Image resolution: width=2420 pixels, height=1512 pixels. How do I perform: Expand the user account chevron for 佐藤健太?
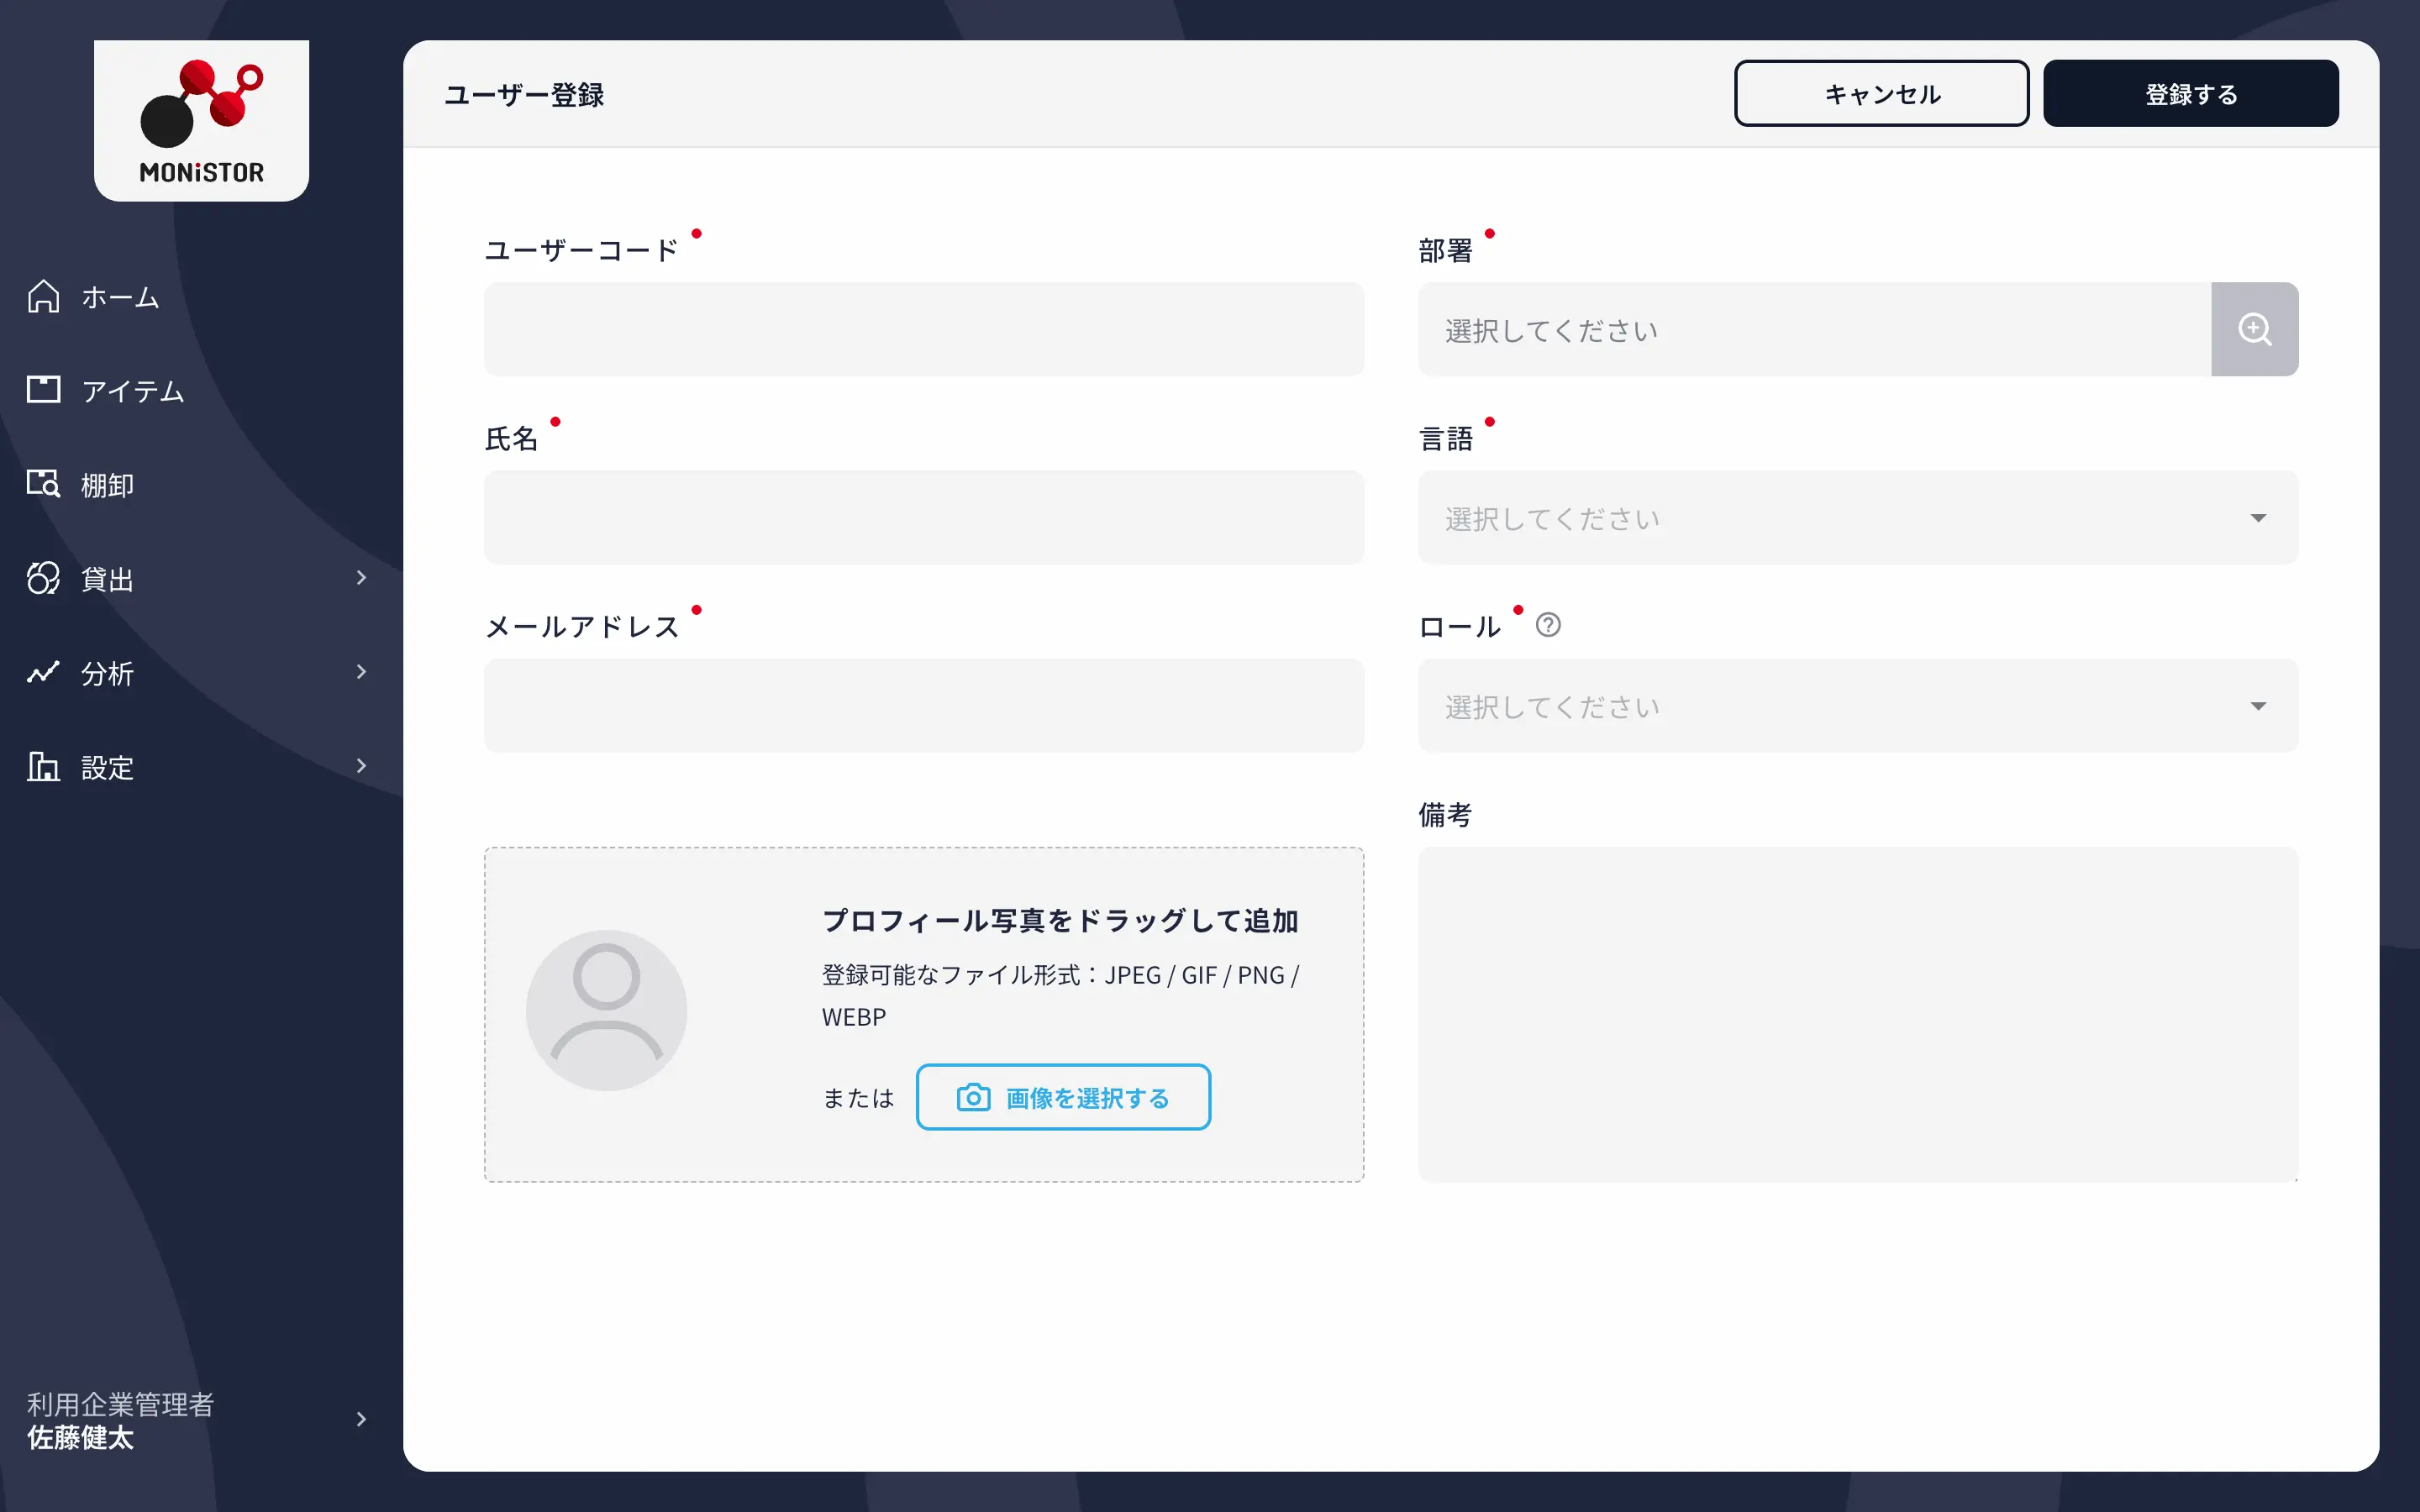[x=361, y=1419]
